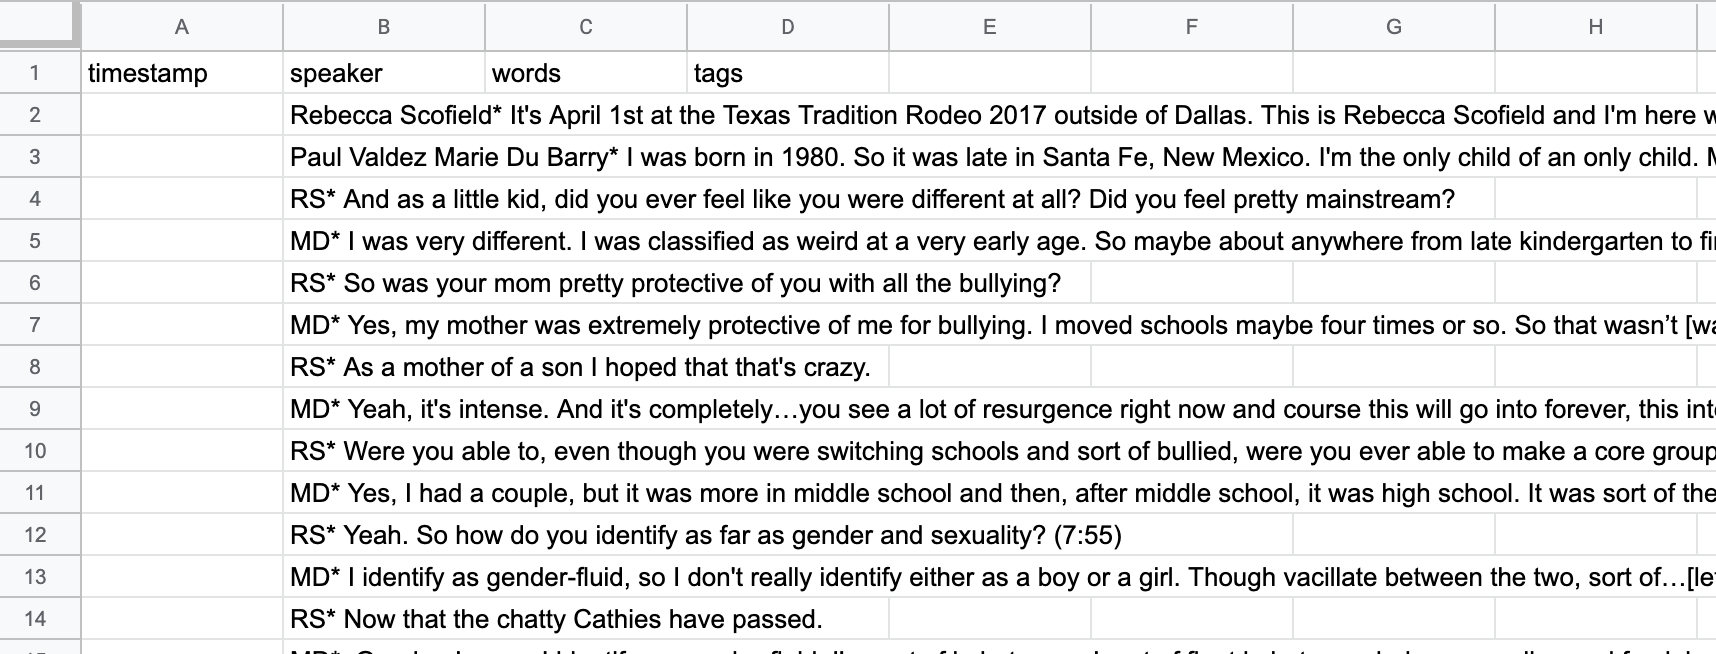This screenshot has width=1716, height=654.
Task: Select row 2 header
Action: 40,115
